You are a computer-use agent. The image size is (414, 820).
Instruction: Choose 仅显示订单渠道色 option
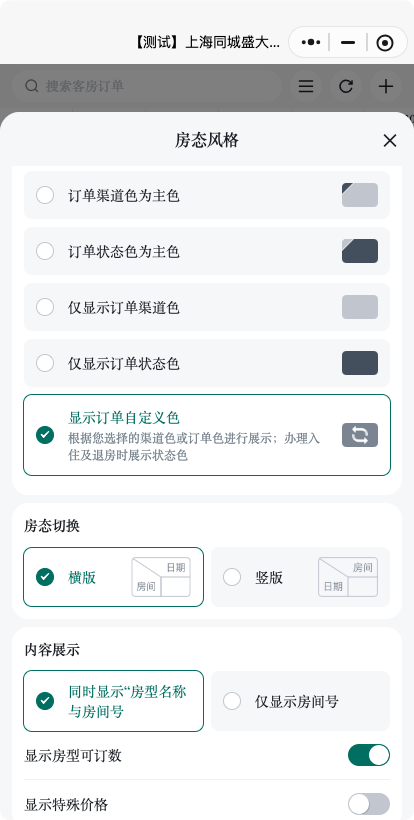206,307
